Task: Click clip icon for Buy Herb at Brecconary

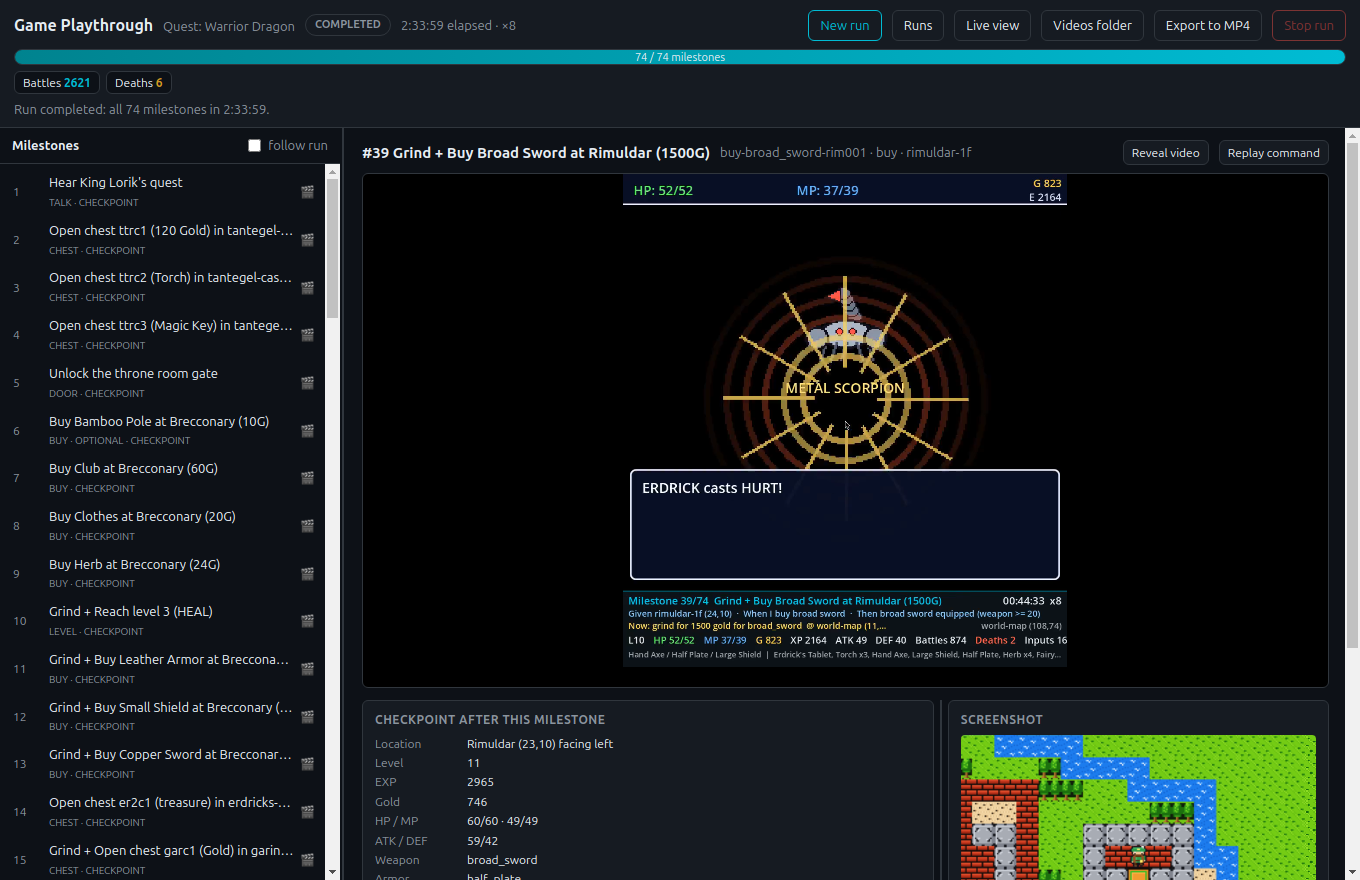Action: (308, 574)
